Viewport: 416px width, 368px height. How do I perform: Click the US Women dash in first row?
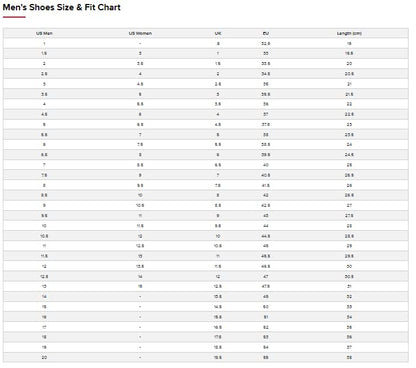[140, 44]
